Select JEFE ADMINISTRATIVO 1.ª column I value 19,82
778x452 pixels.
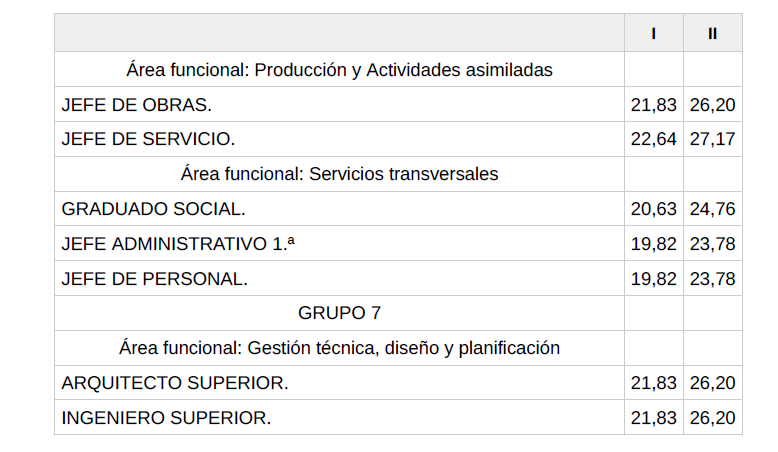coord(654,244)
